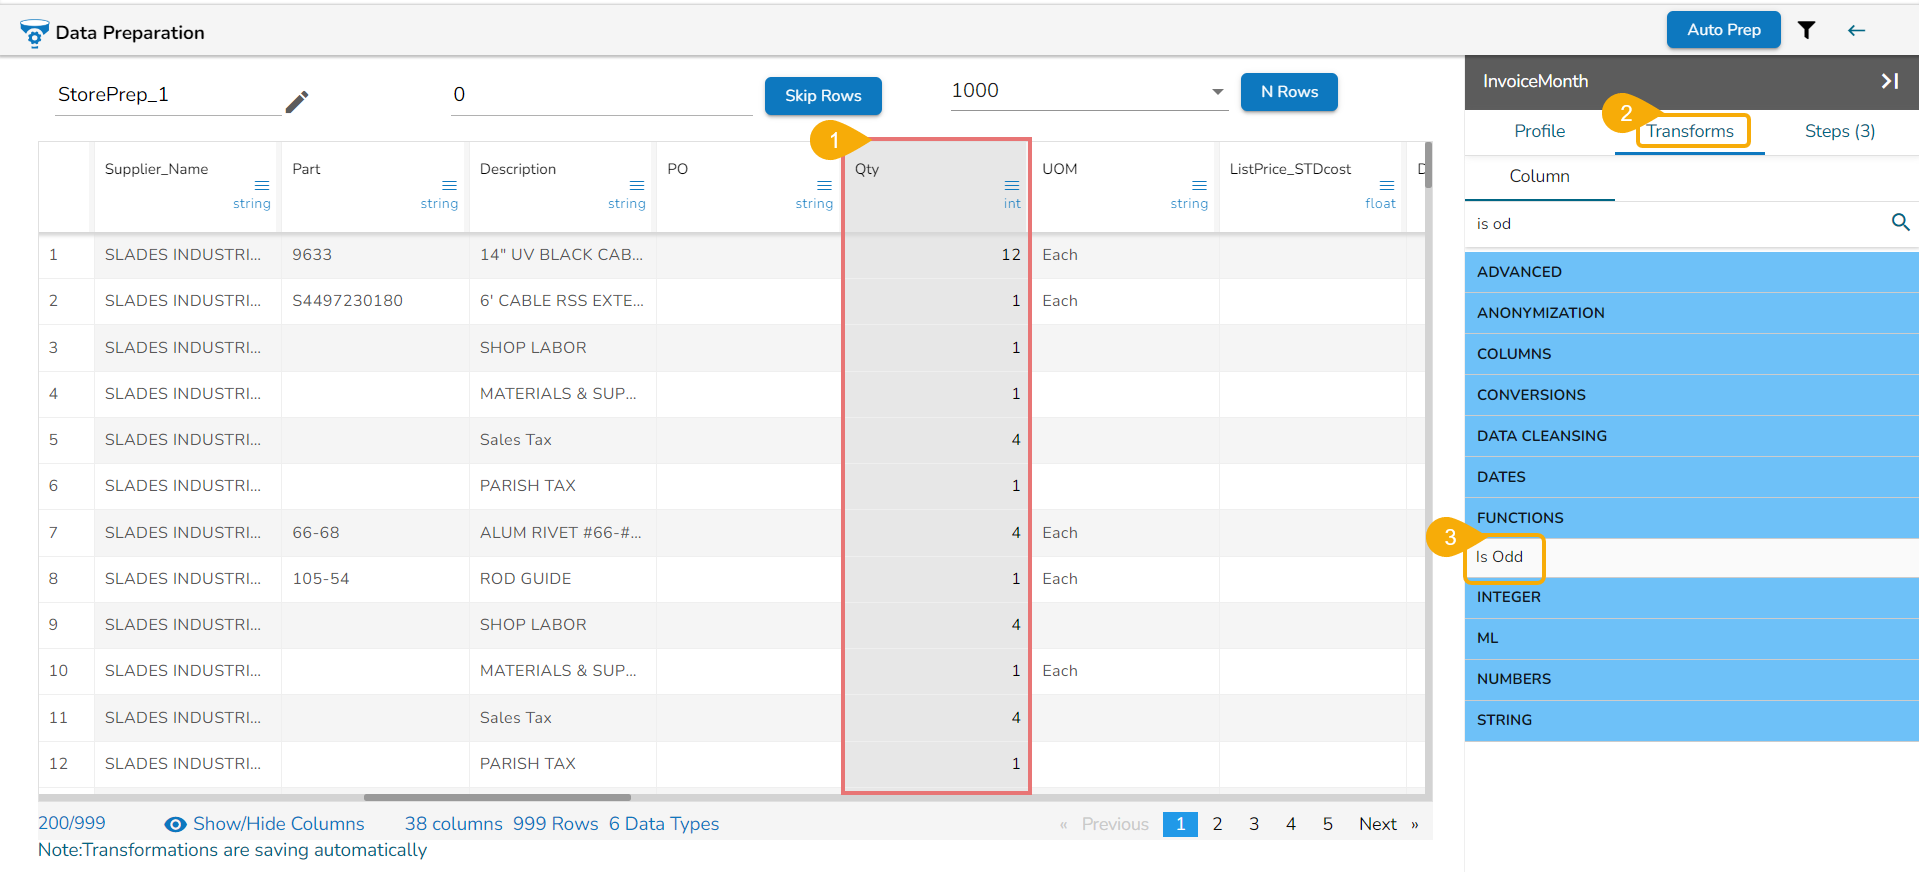Expand the ML category

[1691, 638]
